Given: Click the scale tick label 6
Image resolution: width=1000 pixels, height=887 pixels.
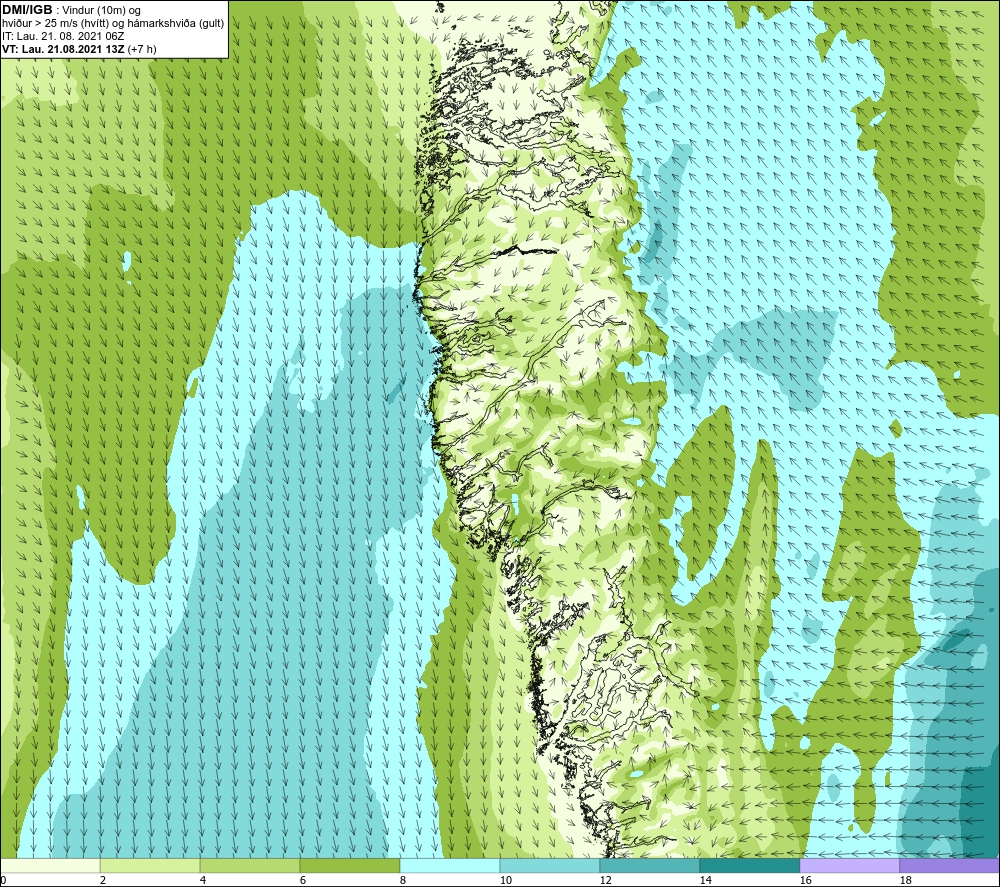Looking at the screenshot, I should coord(303,881).
